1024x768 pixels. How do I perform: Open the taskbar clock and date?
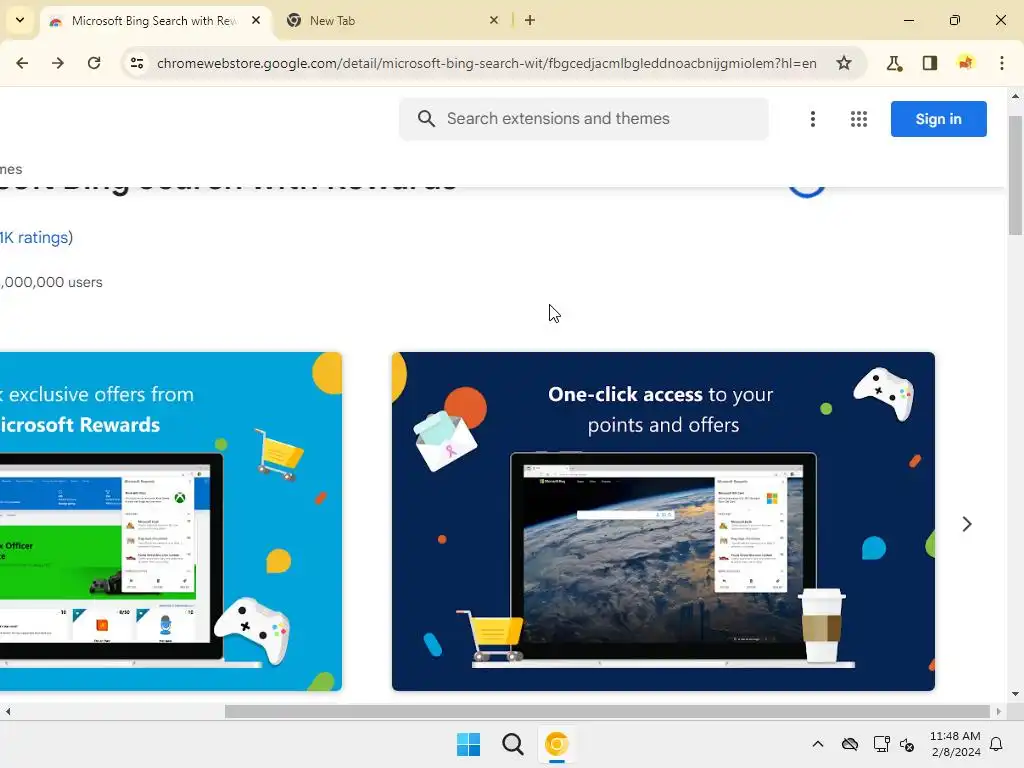tap(955, 744)
